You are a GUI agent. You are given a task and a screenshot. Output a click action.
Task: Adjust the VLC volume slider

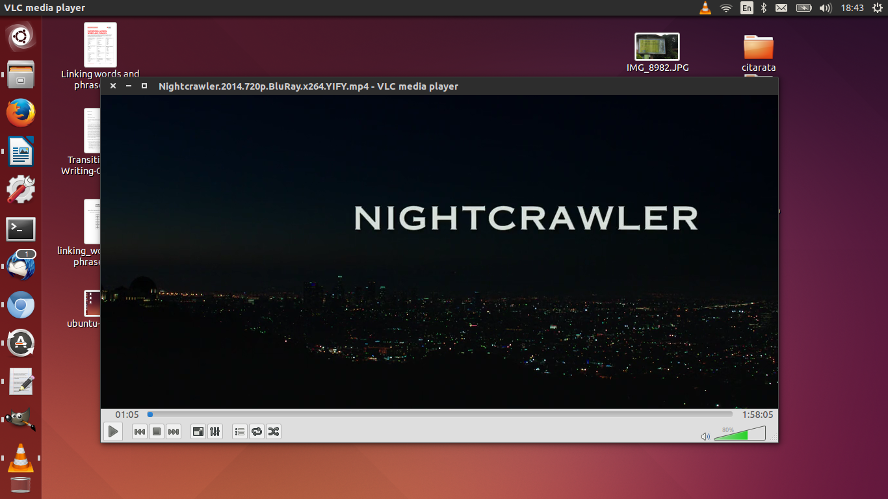click(x=740, y=434)
